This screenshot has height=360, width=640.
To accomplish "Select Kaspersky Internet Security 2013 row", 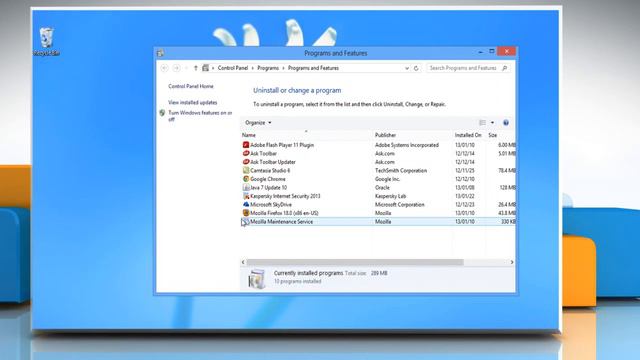I will (378, 196).
